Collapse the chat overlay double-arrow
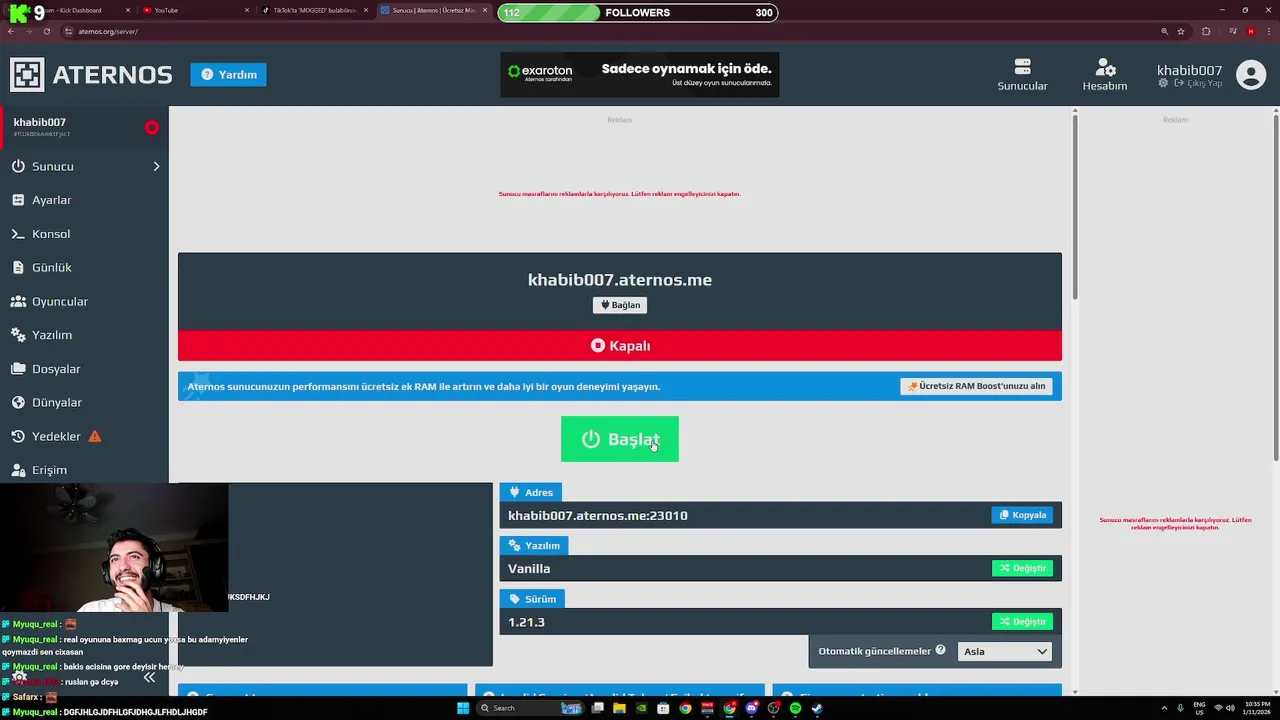The height and width of the screenshot is (720, 1280). tap(149, 677)
